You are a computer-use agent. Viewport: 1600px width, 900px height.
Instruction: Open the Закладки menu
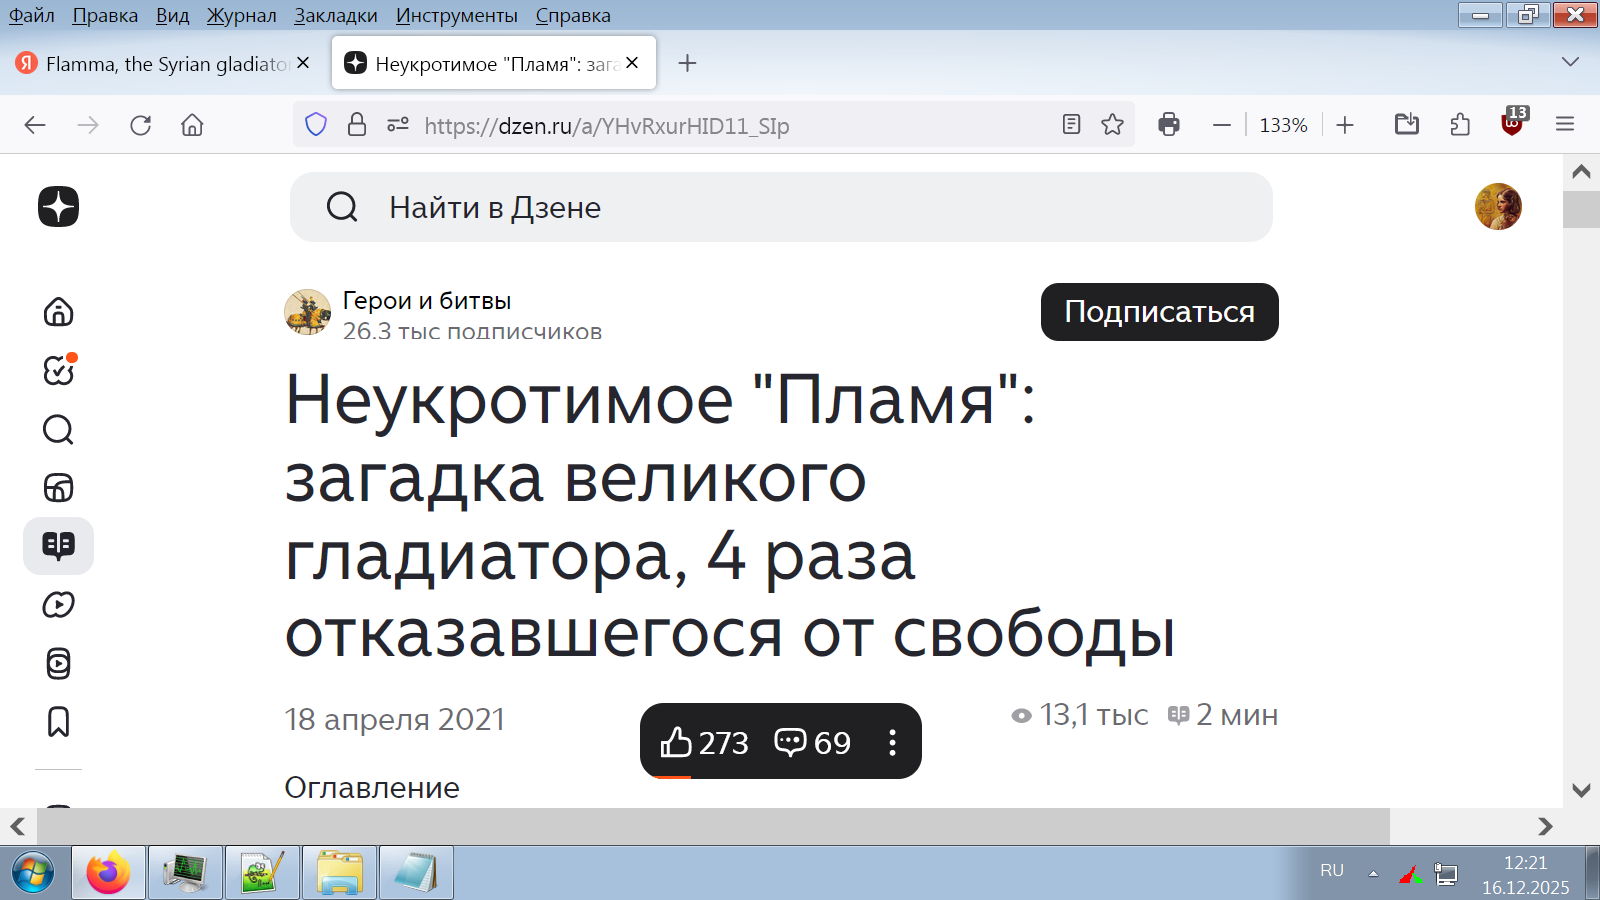click(335, 15)
